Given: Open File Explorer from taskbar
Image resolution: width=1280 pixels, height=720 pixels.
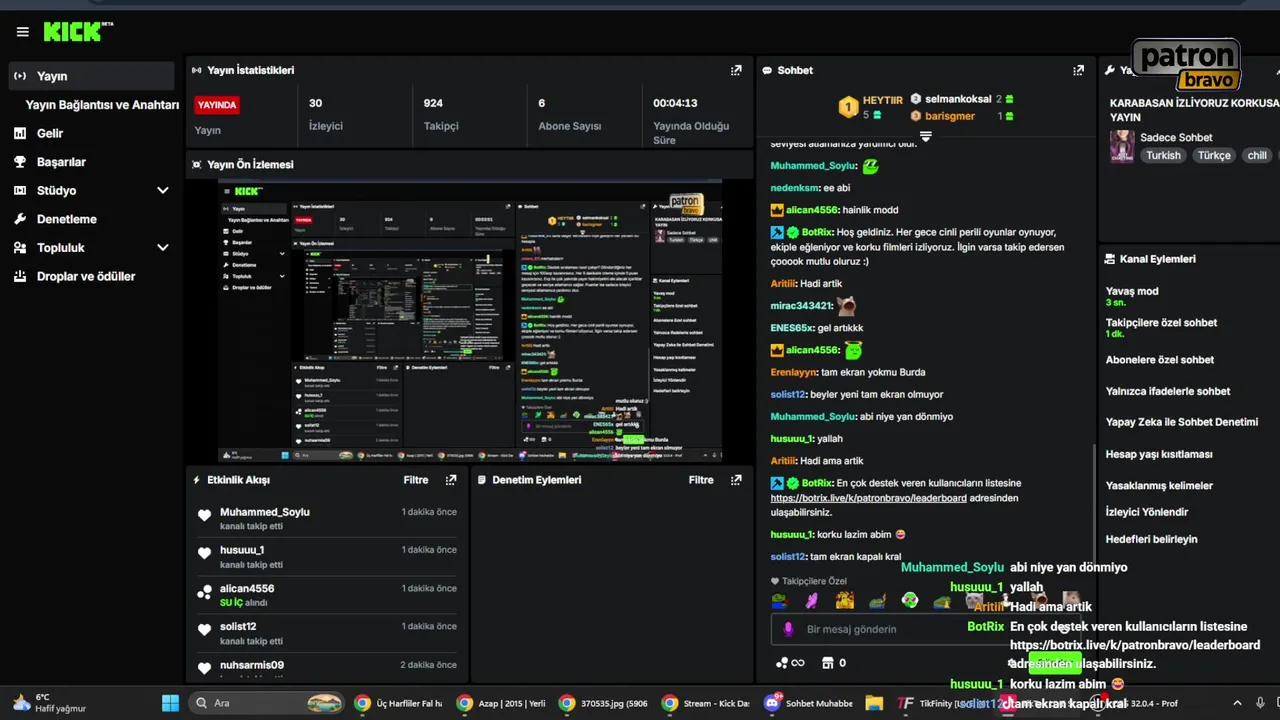Looking at the screenshot, I should pyautogui.click(x=874, y=703).
